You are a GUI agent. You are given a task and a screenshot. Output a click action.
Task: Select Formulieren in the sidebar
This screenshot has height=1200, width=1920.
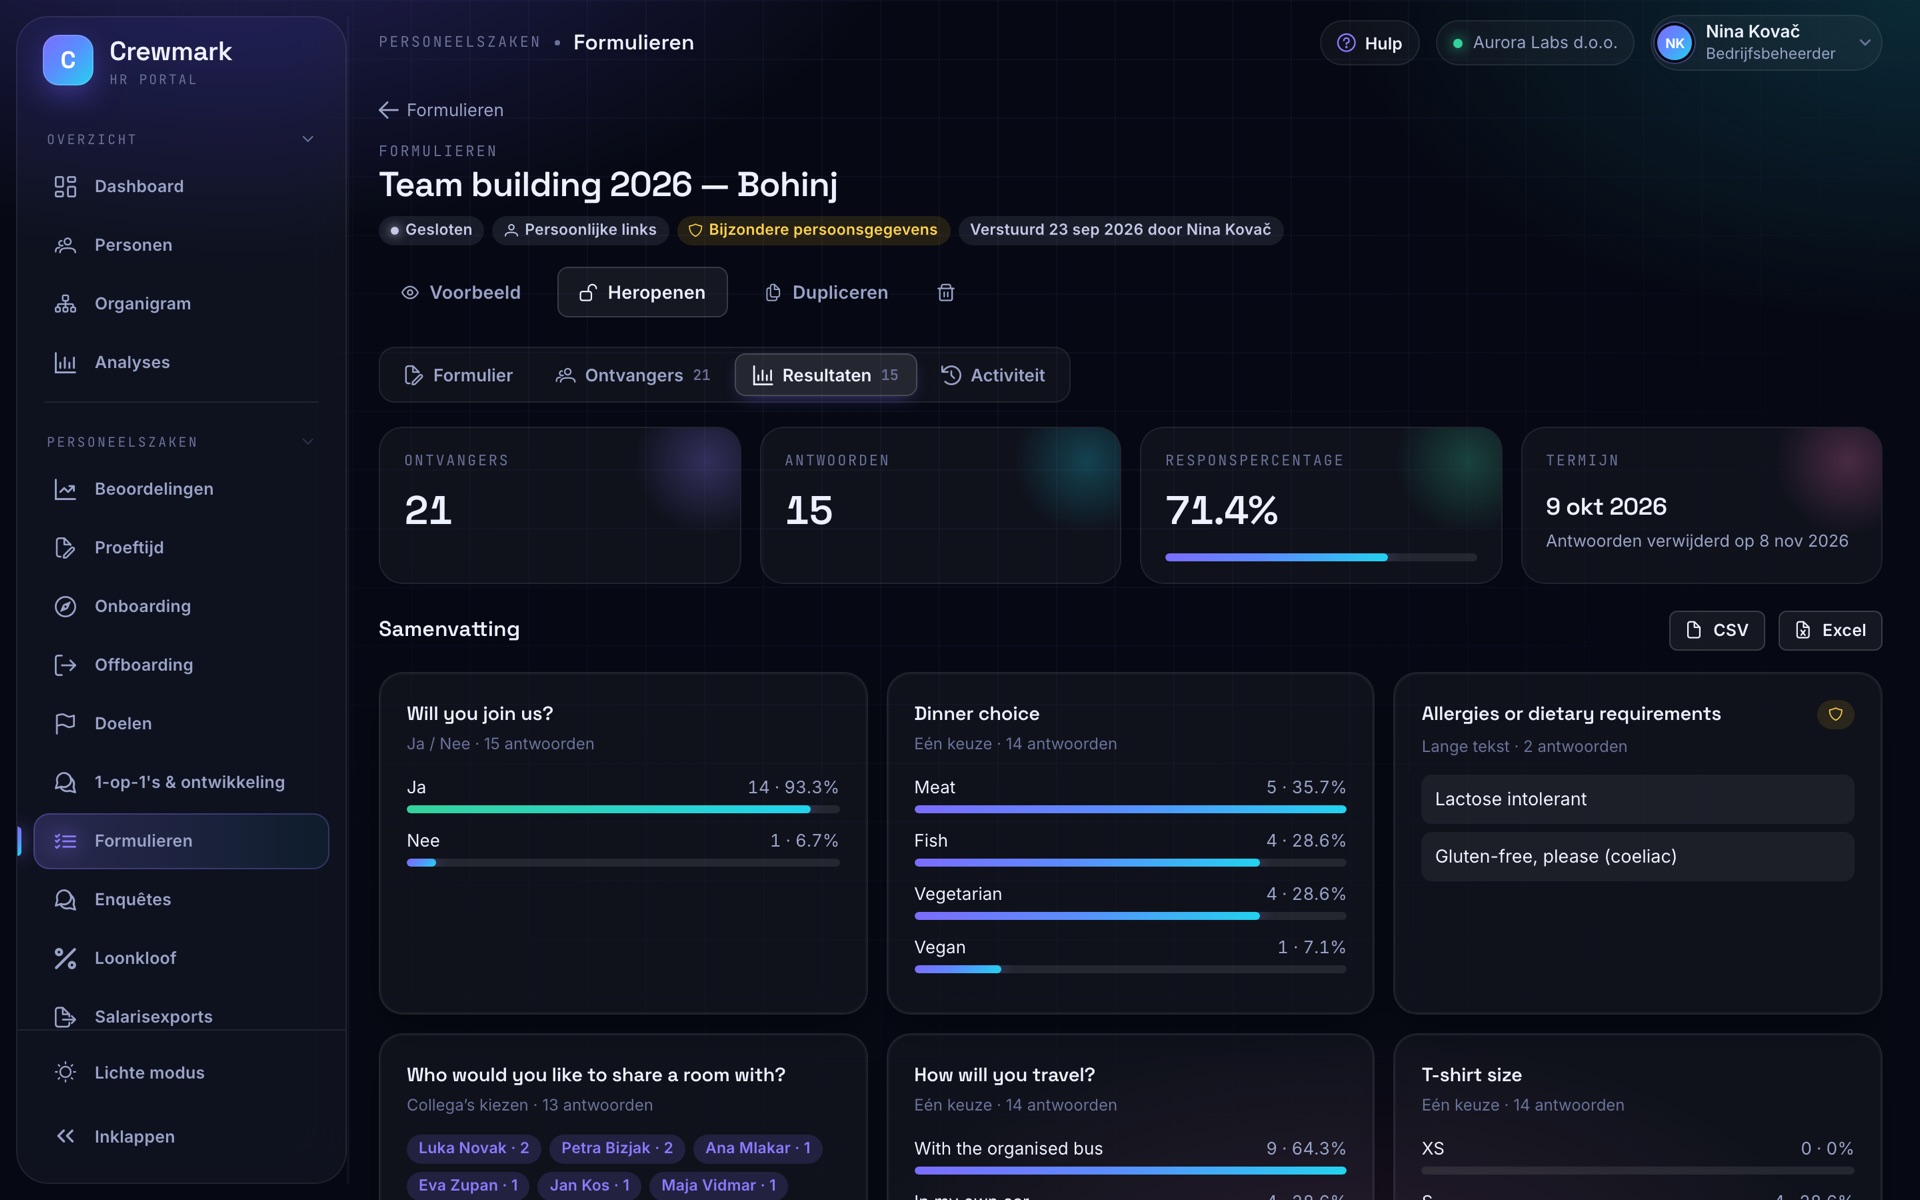pyautogui.click(x=181, y=841)
